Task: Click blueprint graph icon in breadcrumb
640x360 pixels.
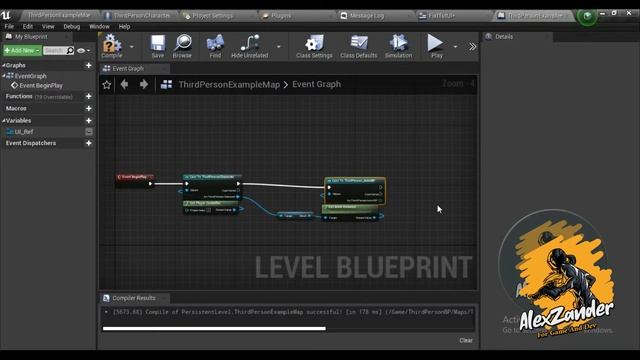Action: (166, 84)
